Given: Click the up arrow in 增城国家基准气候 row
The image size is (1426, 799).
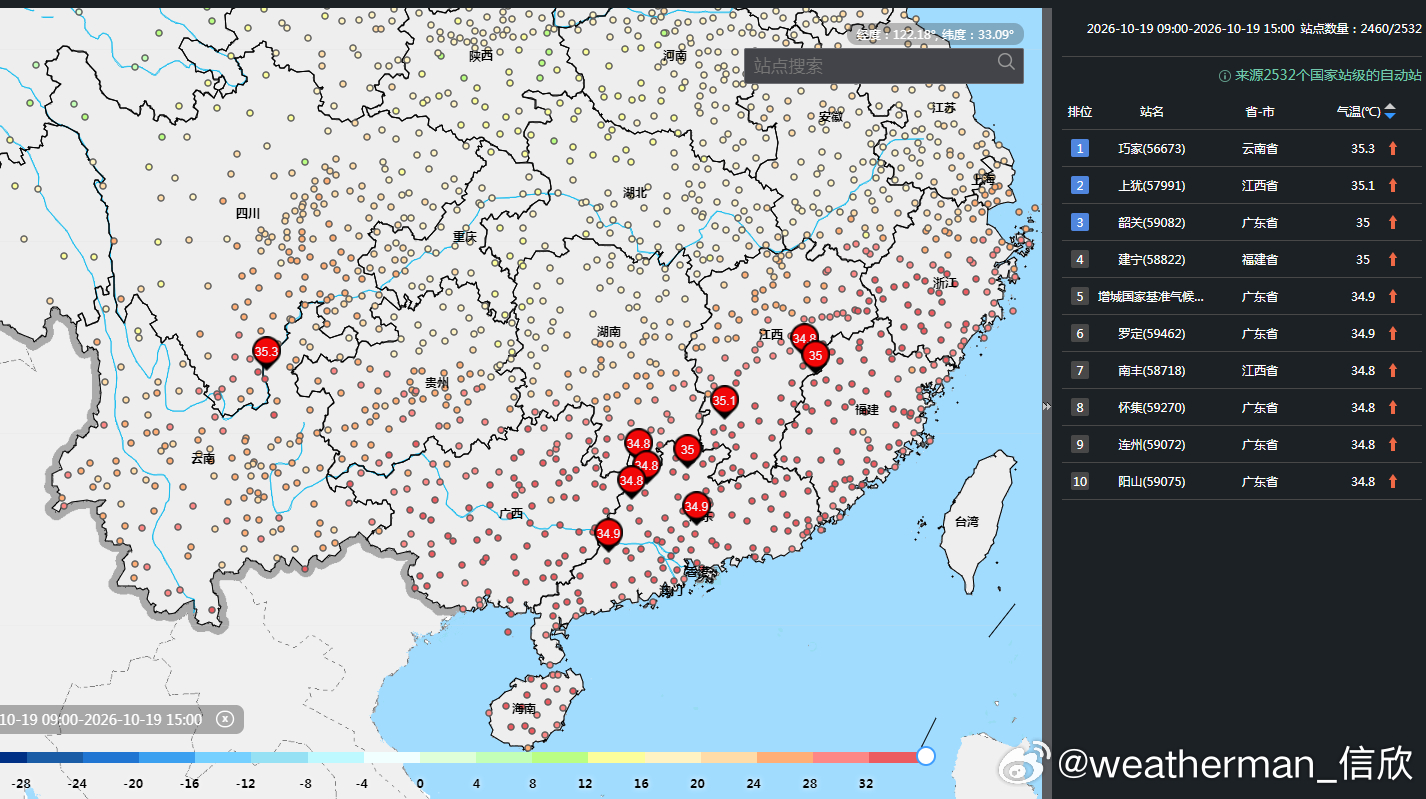Looking at the screenshot, I should tap(1392, 296).
